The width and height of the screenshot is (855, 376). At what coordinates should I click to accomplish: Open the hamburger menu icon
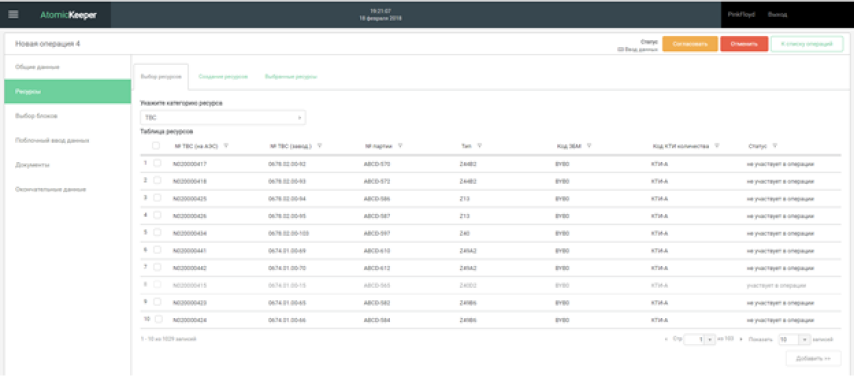point(13,15)
